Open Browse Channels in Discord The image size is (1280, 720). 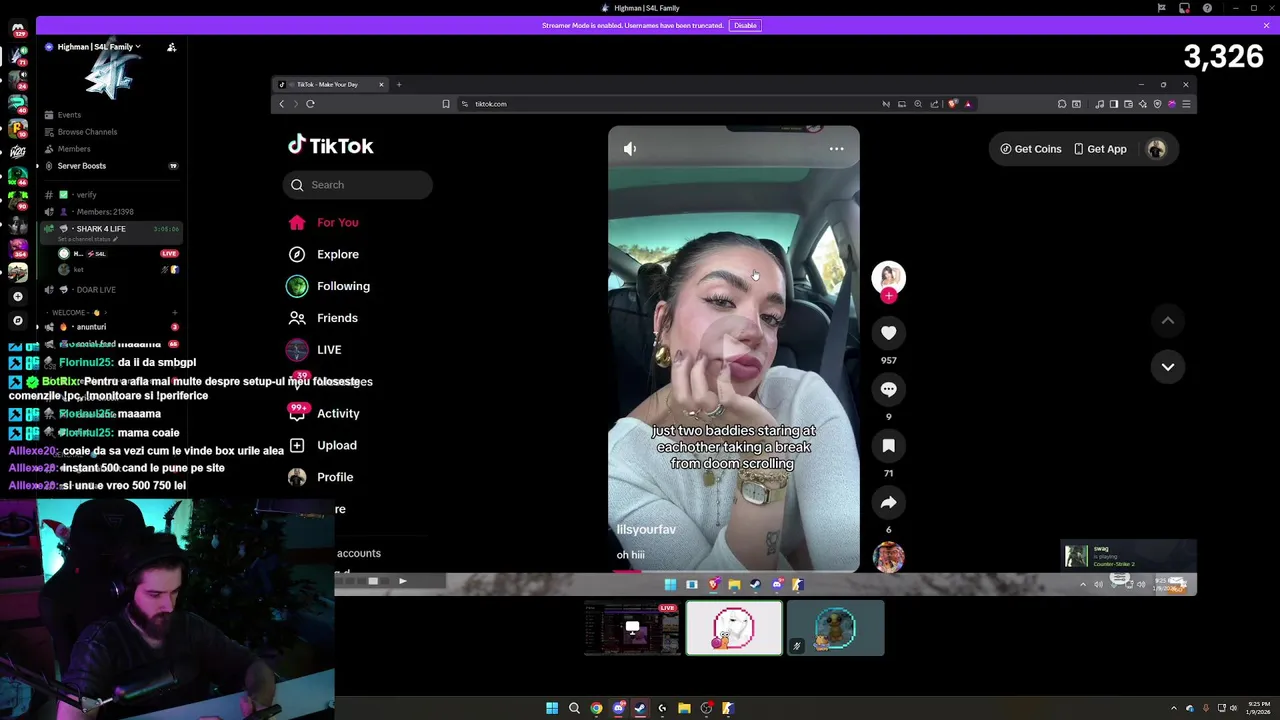[x=87, y=132]
